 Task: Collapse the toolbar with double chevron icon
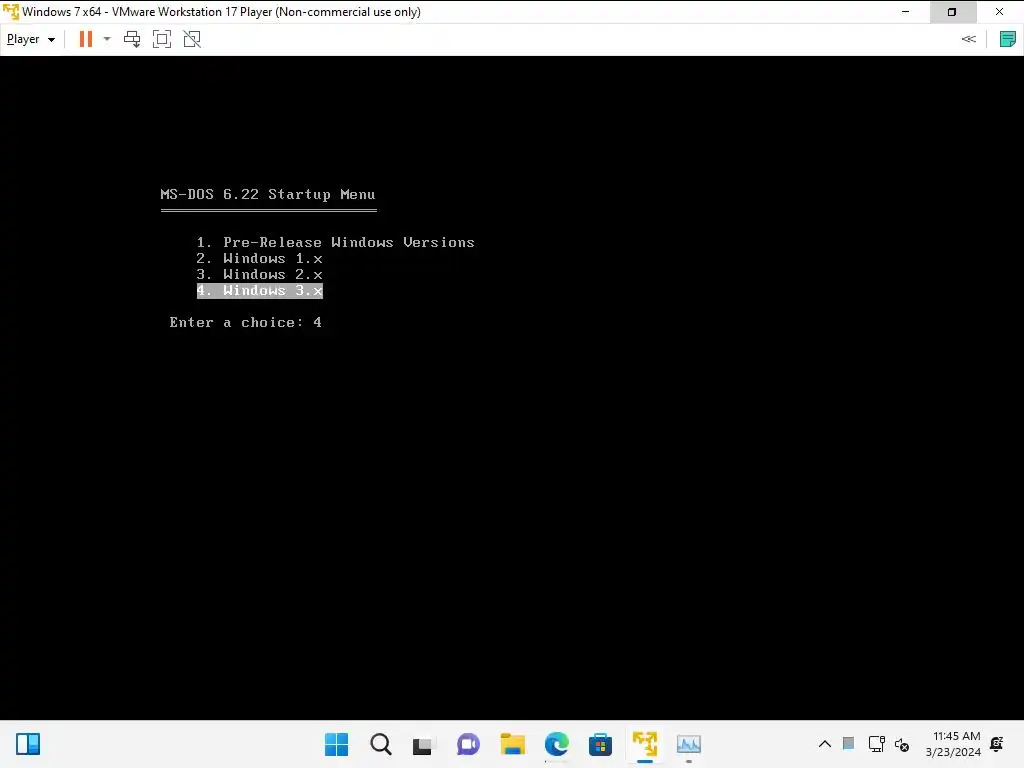(968, 39)
